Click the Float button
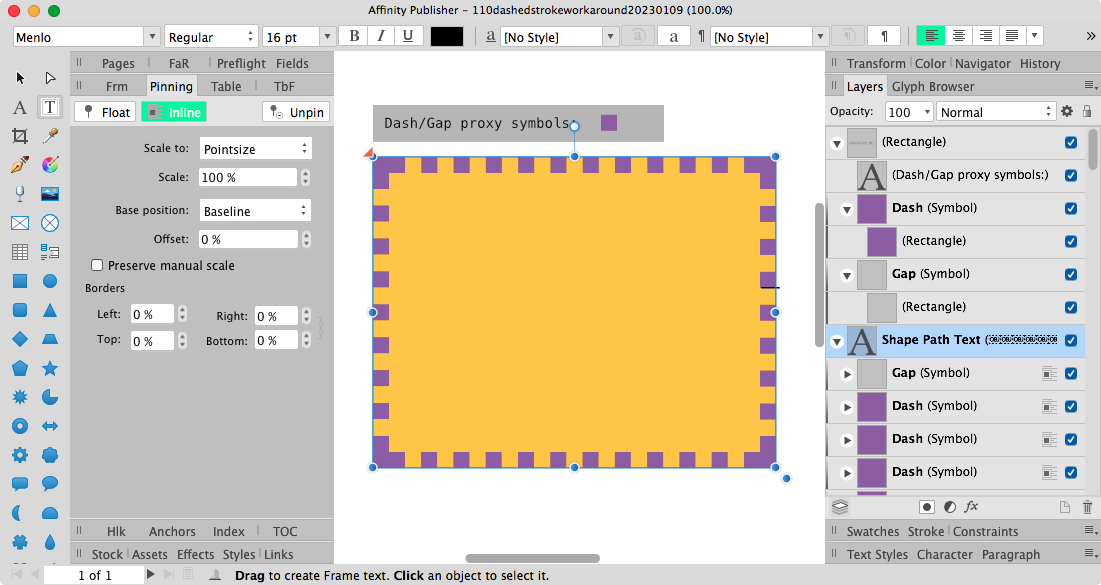The image size is (1101, 585). point(104,111)
